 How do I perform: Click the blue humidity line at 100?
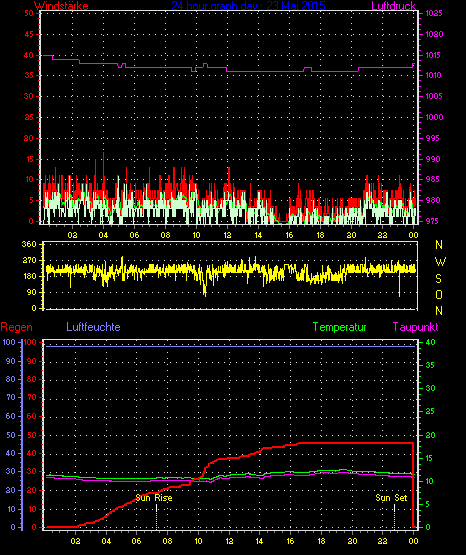(x=230, y=347)
